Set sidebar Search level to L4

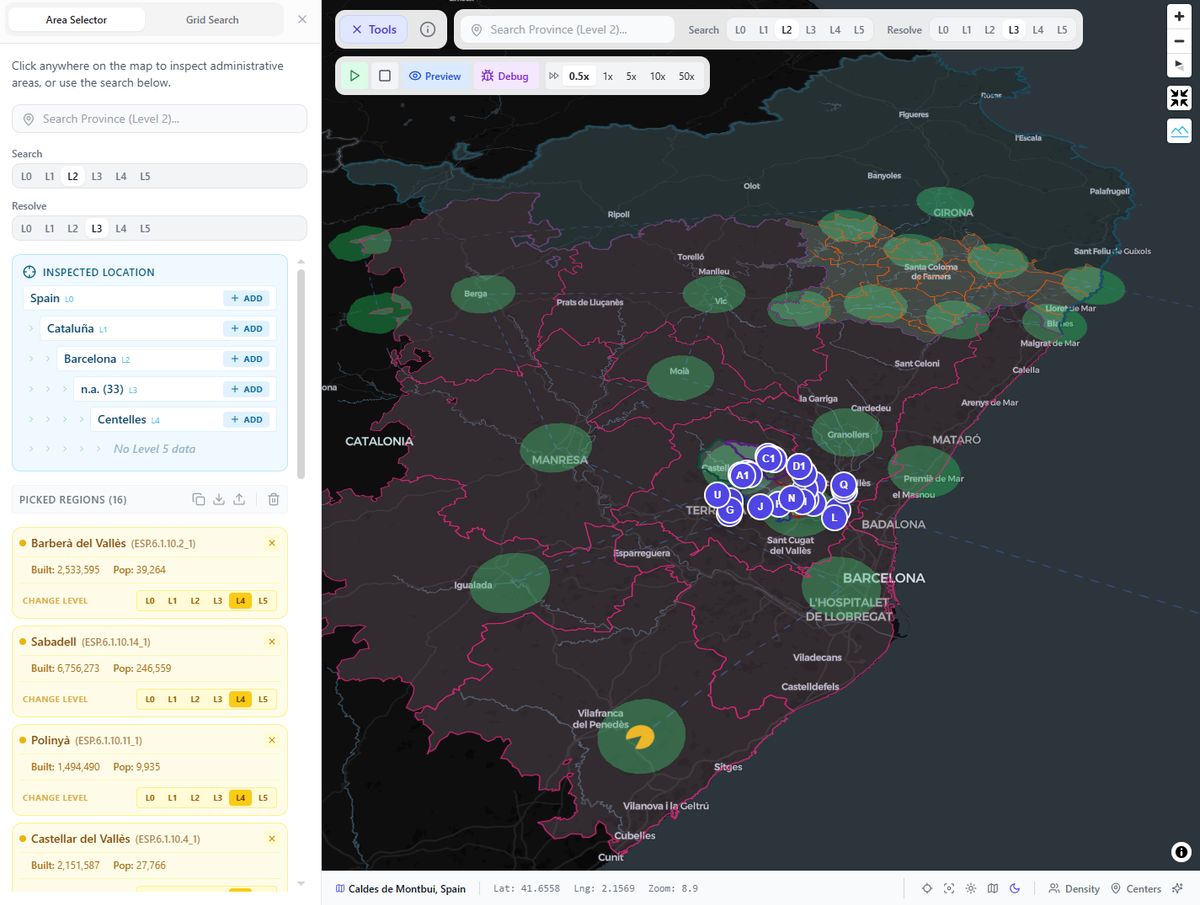point(121,176)
